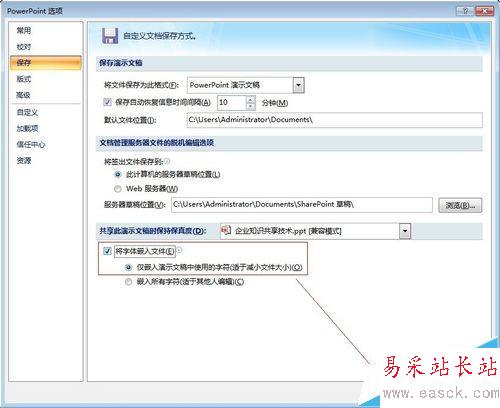Click the default file location path field

pos(335,120)
